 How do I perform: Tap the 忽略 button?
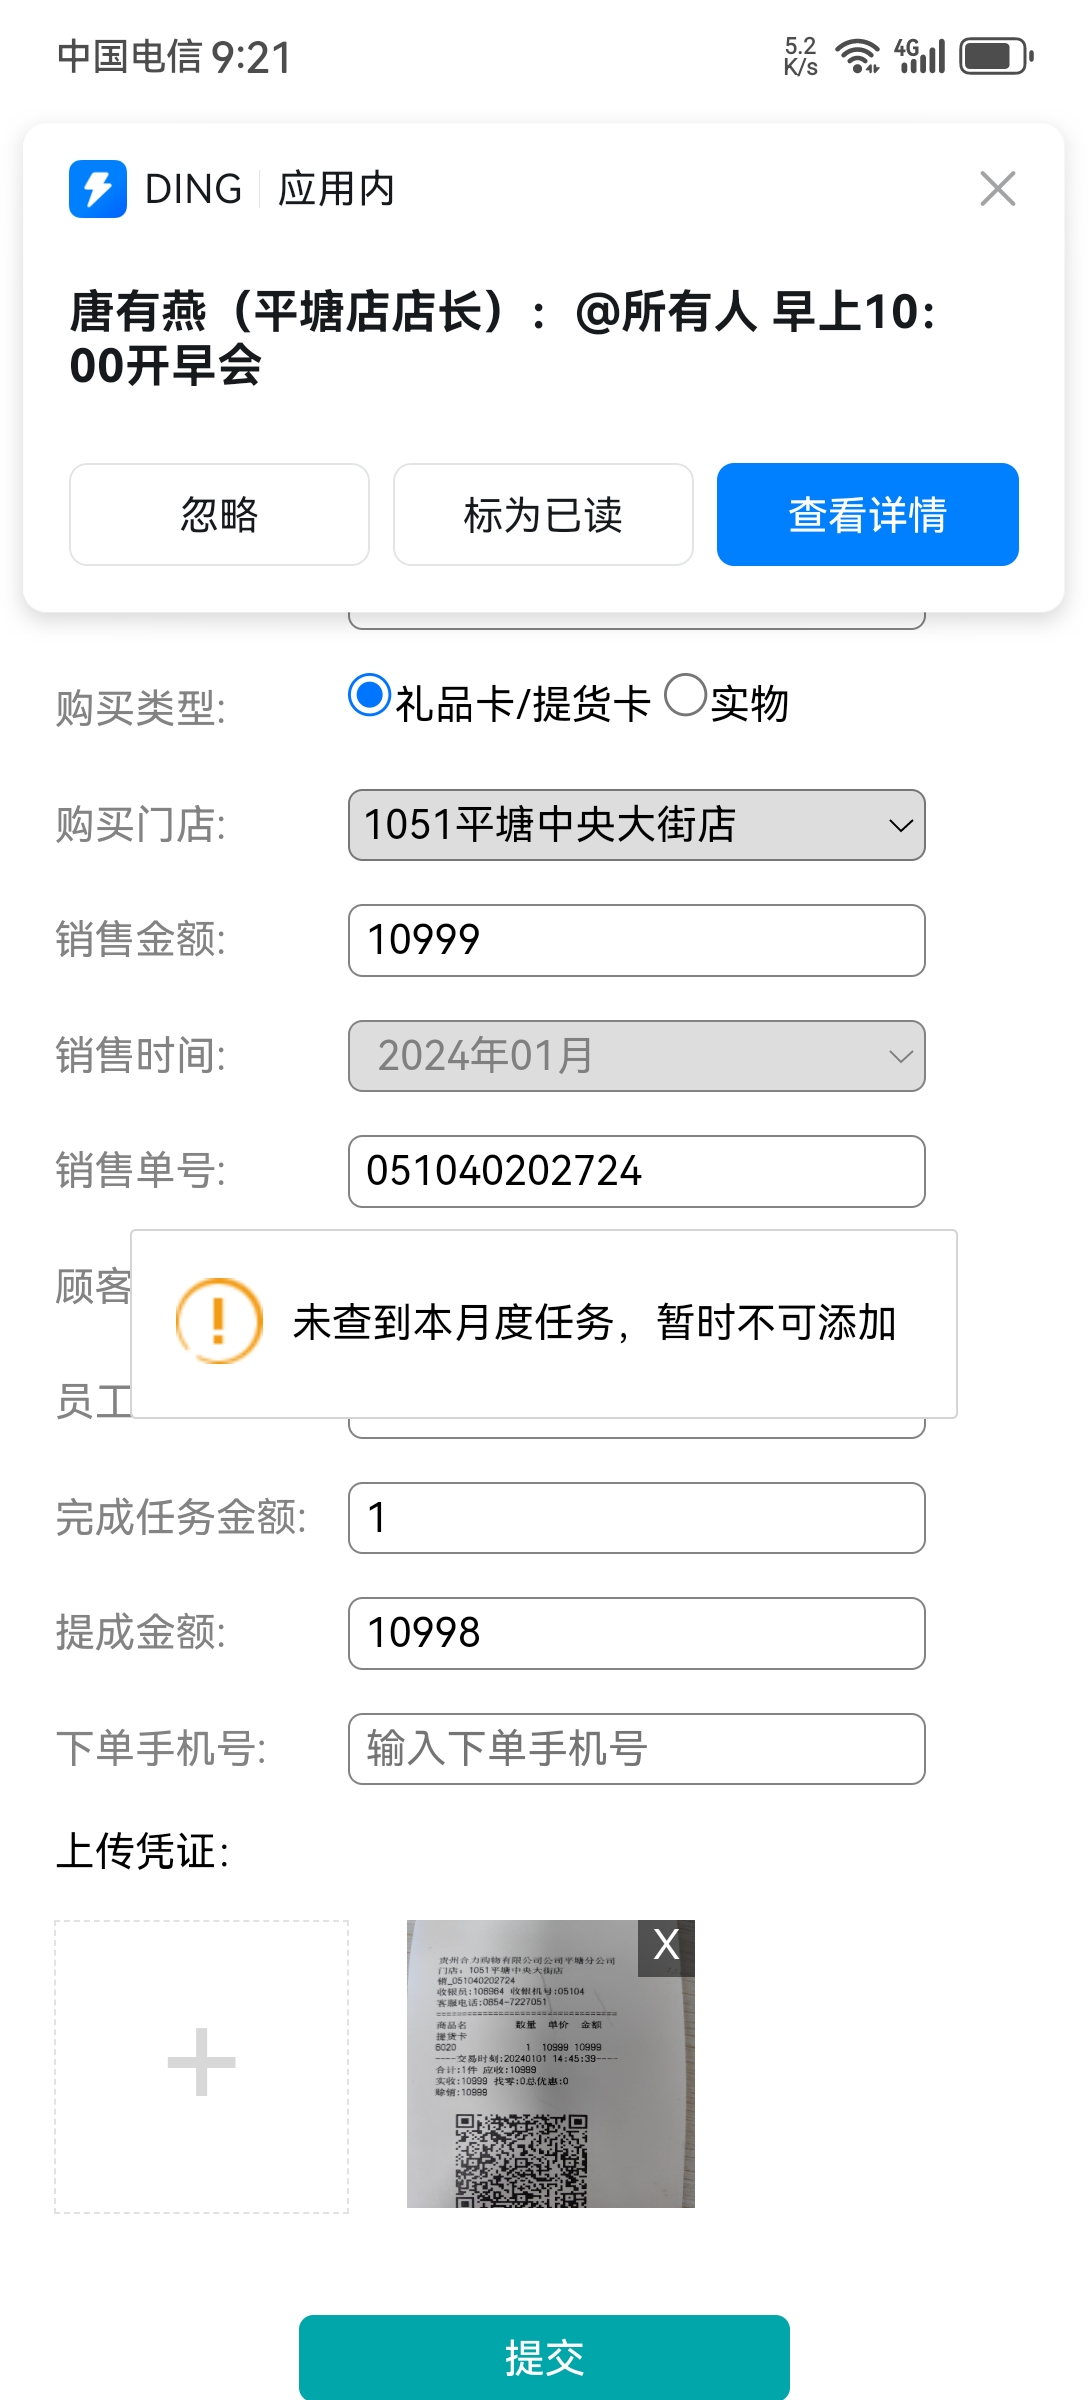click(219, 515)
